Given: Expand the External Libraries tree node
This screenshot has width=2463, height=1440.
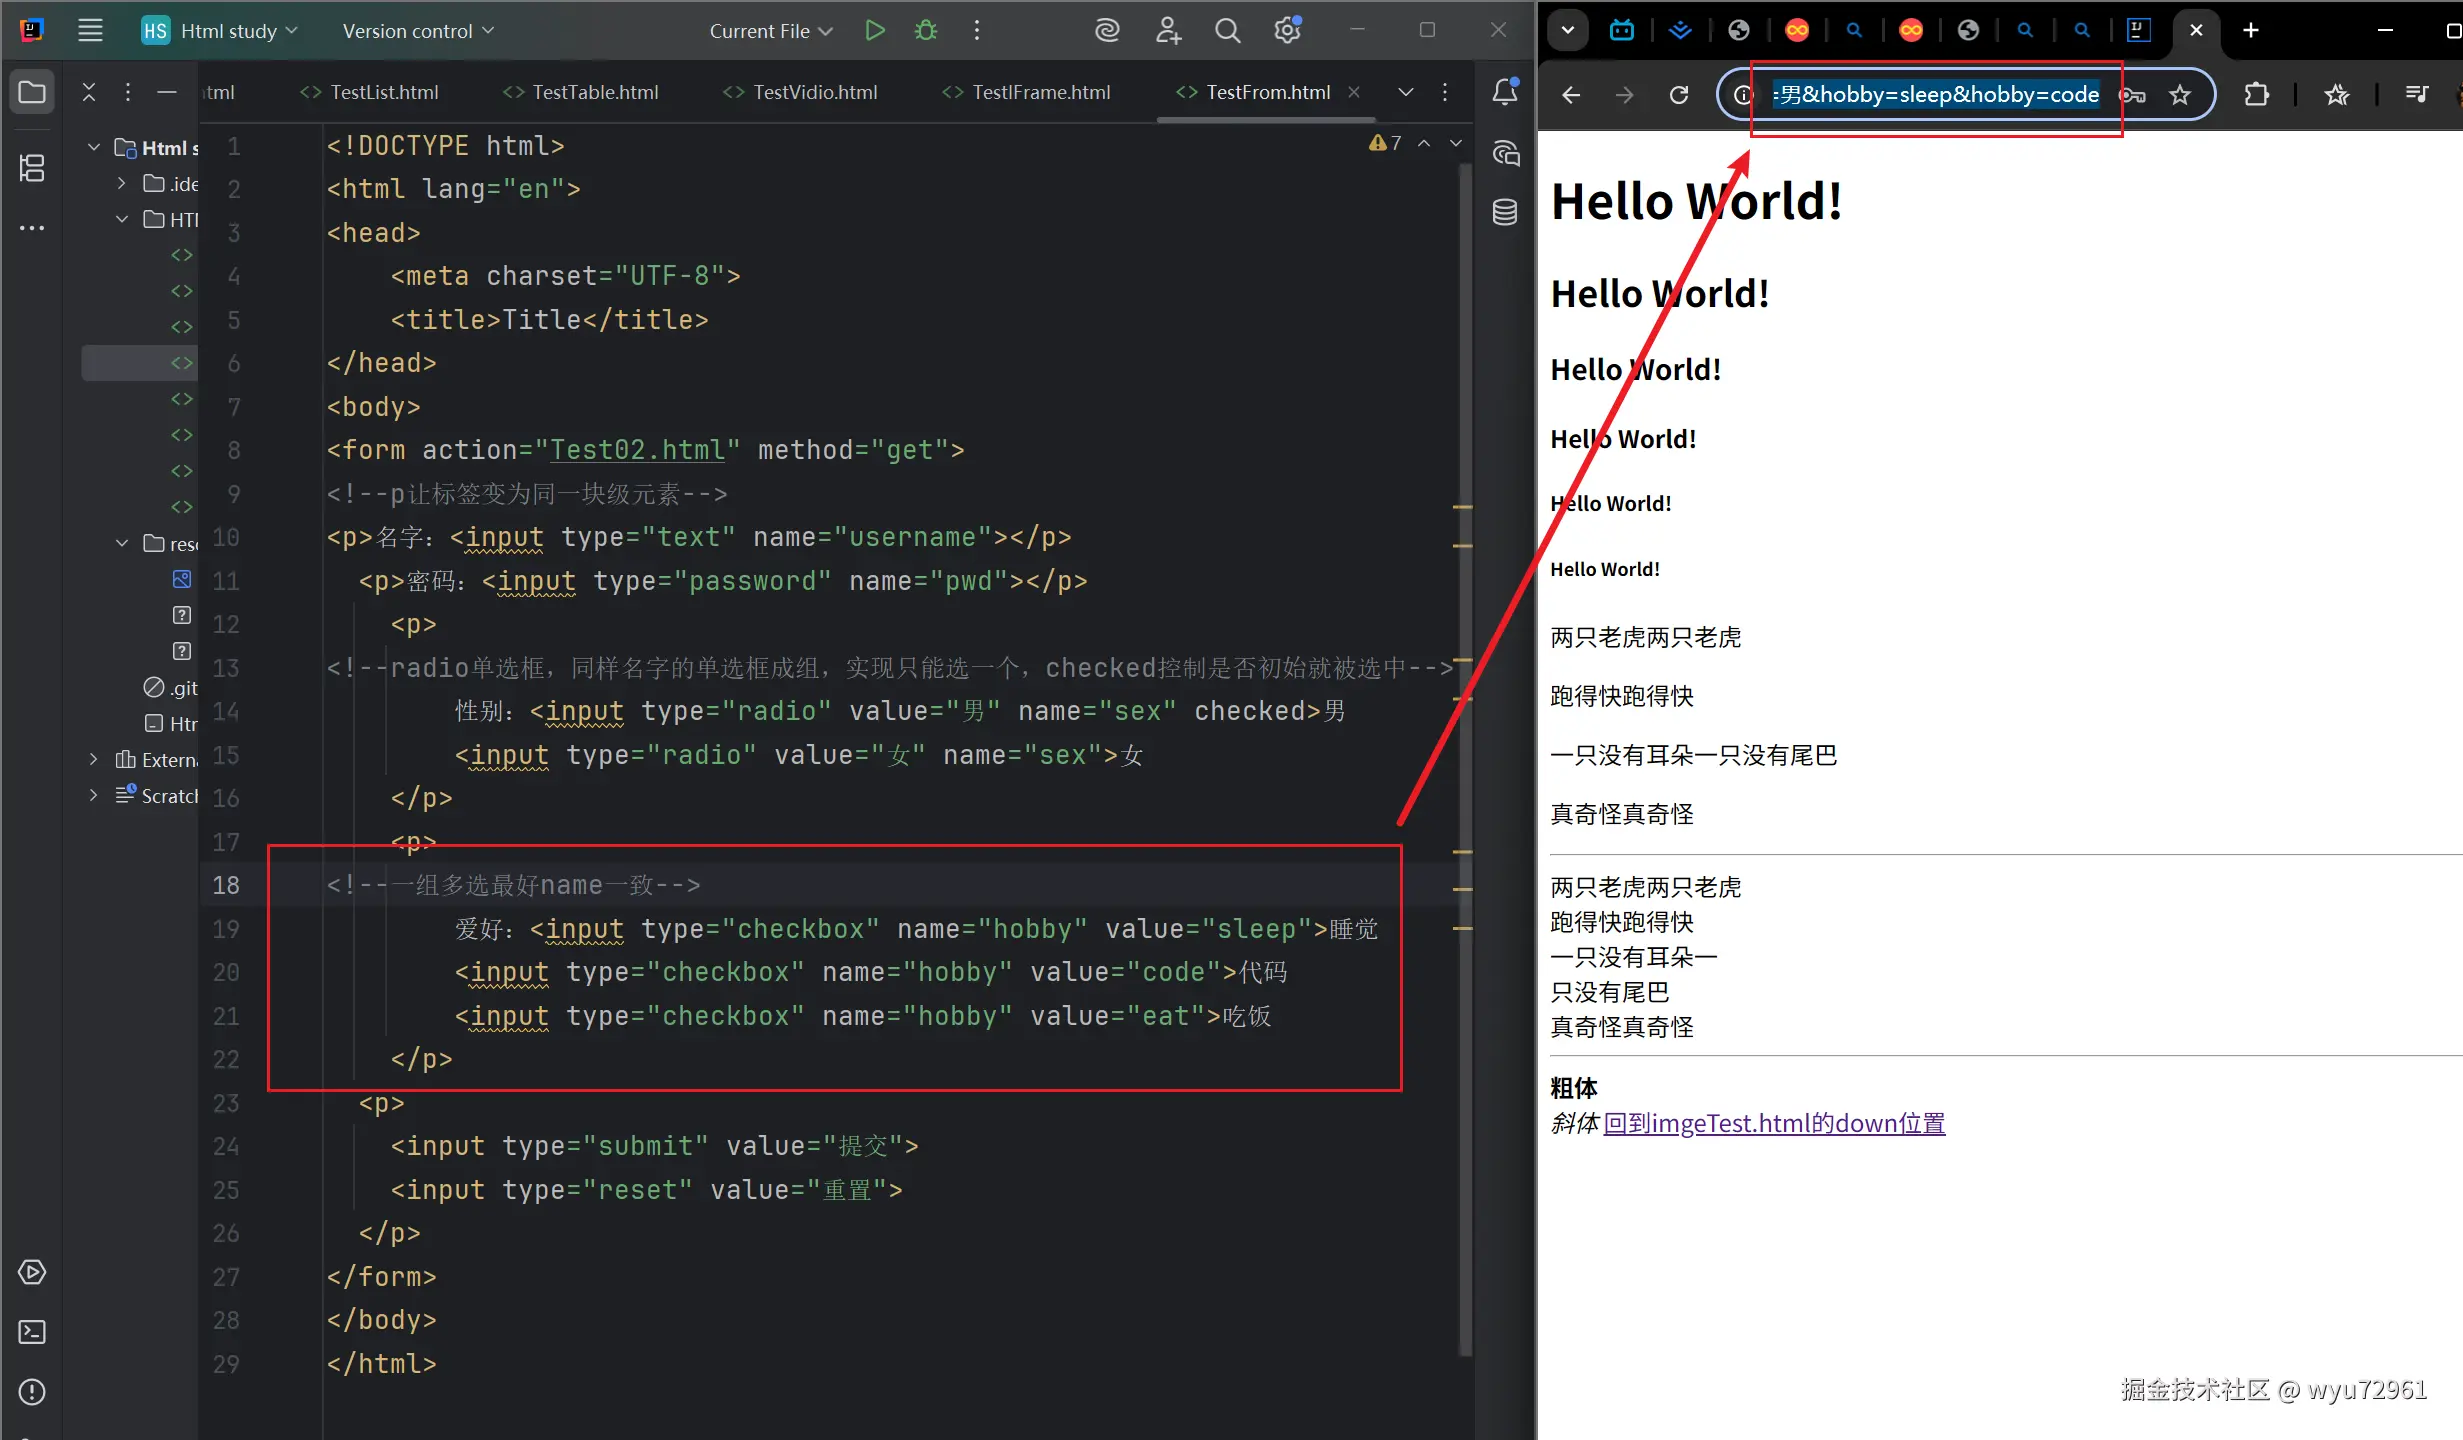Looking at the screenshot, I should 93,759.
